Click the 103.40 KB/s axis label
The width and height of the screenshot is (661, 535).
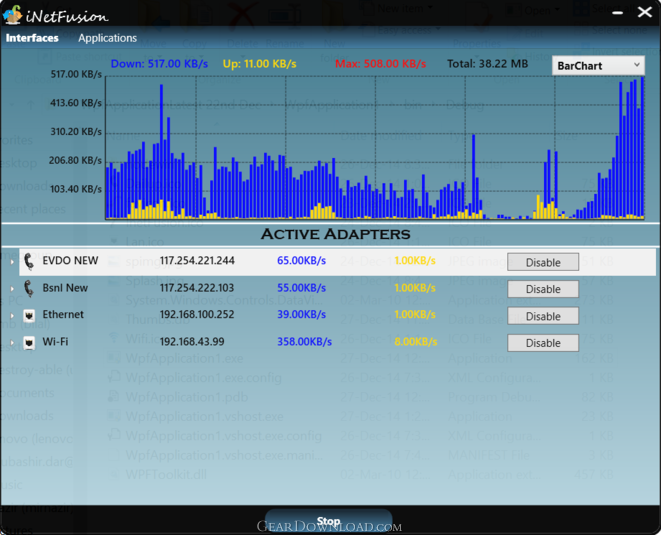coord(76,189)
